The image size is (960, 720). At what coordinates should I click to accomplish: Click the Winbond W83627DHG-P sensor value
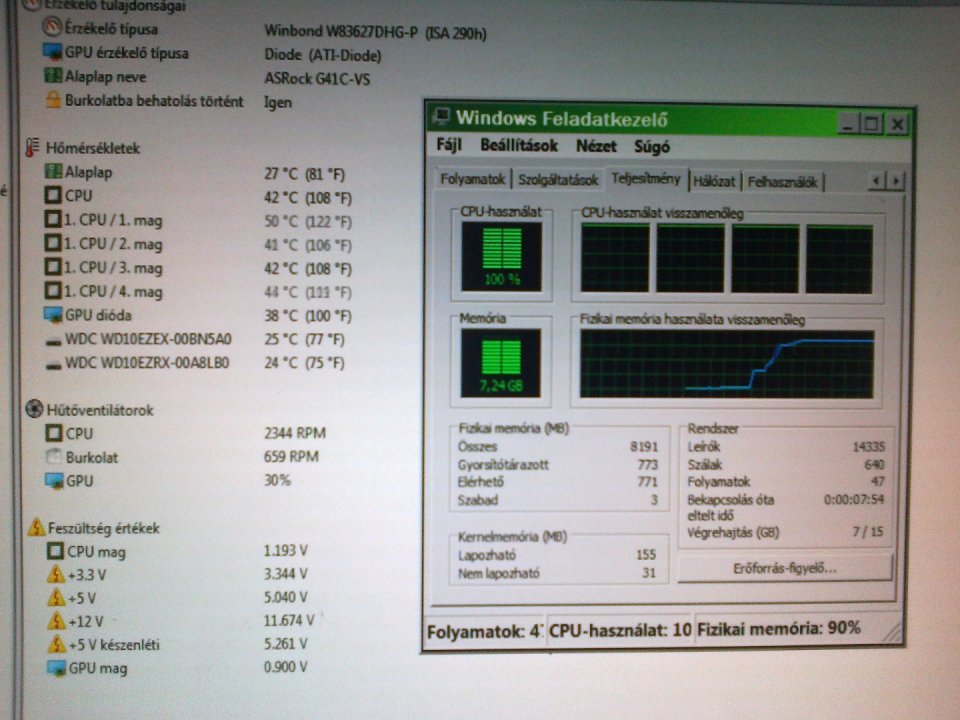(375, 31)
